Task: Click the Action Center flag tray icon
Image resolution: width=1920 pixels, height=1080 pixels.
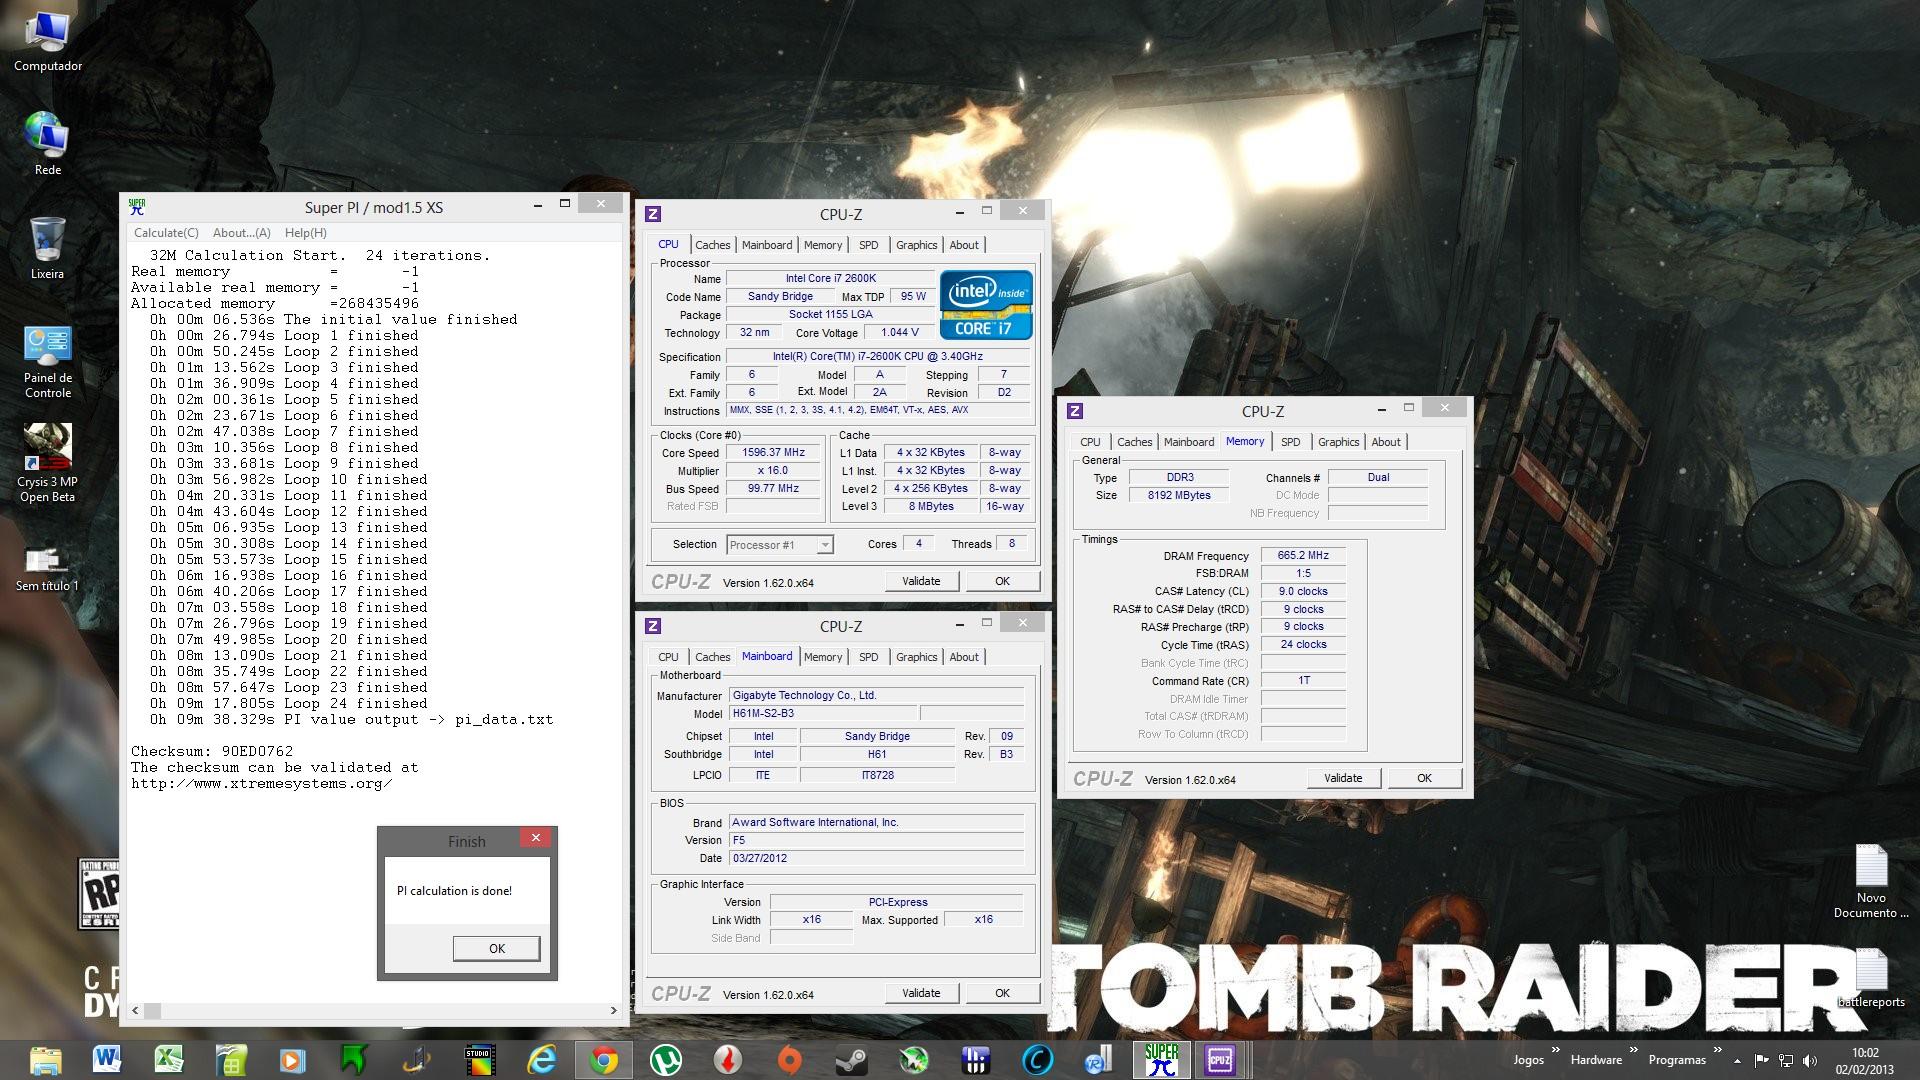Action: pos(1762,1060)
